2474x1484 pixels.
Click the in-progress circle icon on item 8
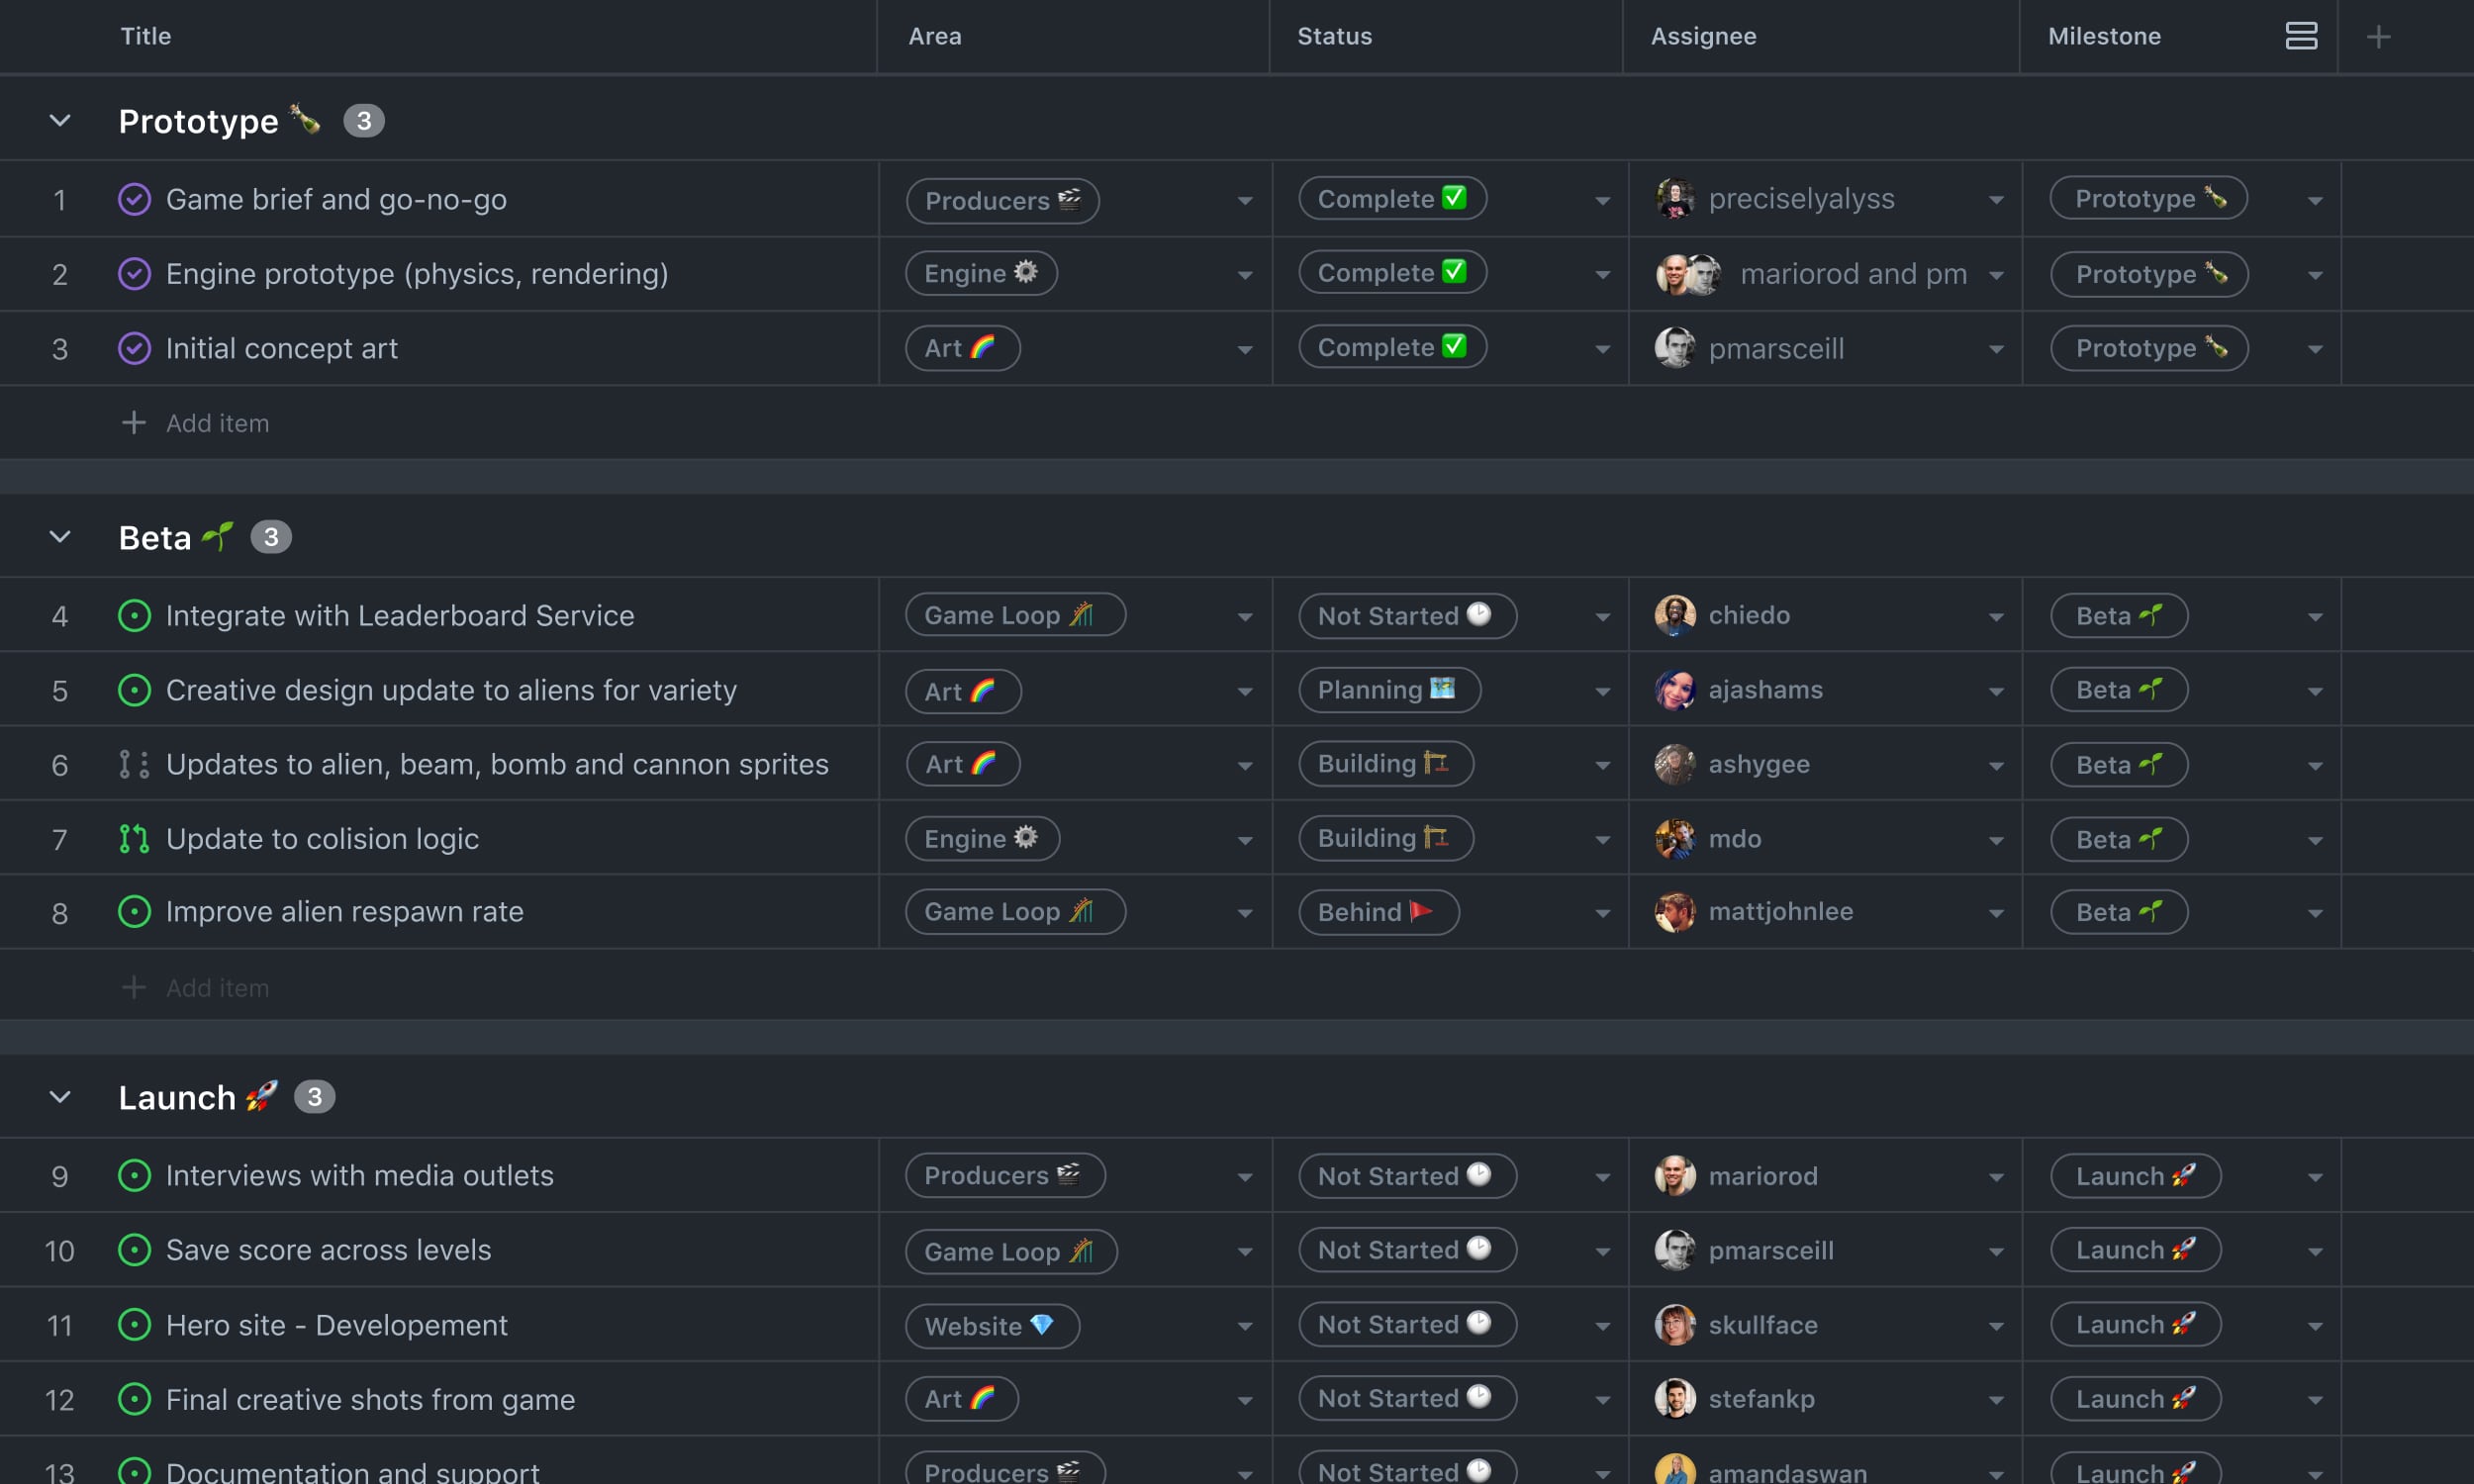tap(135, 910)
